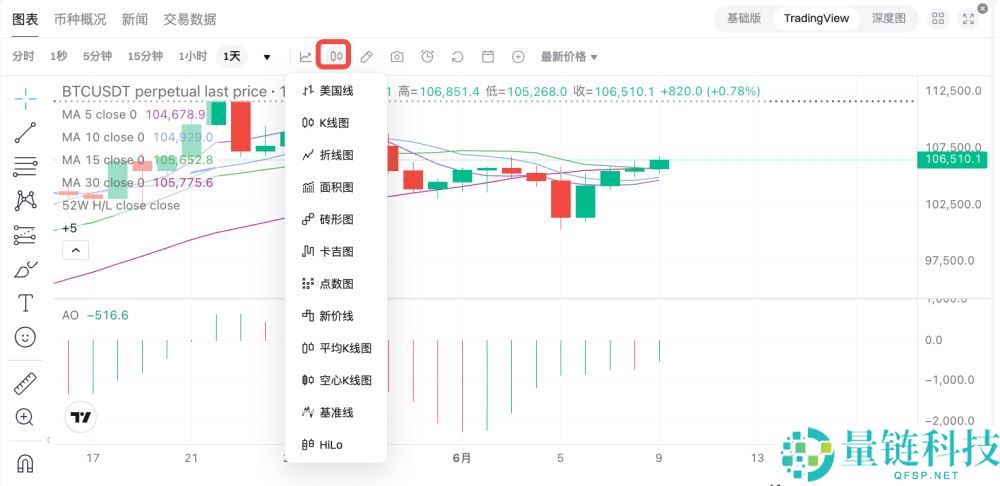Expand the +5 hidden indicators

tap(70, 228)
